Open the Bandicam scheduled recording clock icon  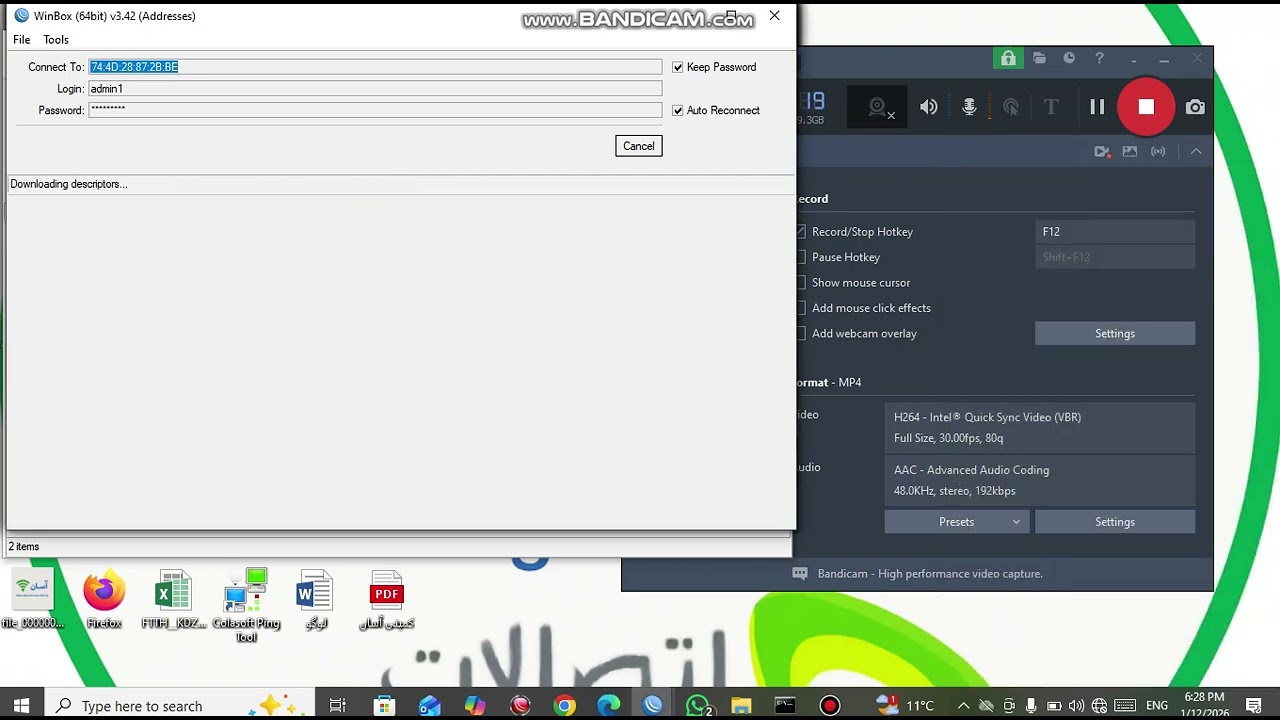[x=1069, y=59]
